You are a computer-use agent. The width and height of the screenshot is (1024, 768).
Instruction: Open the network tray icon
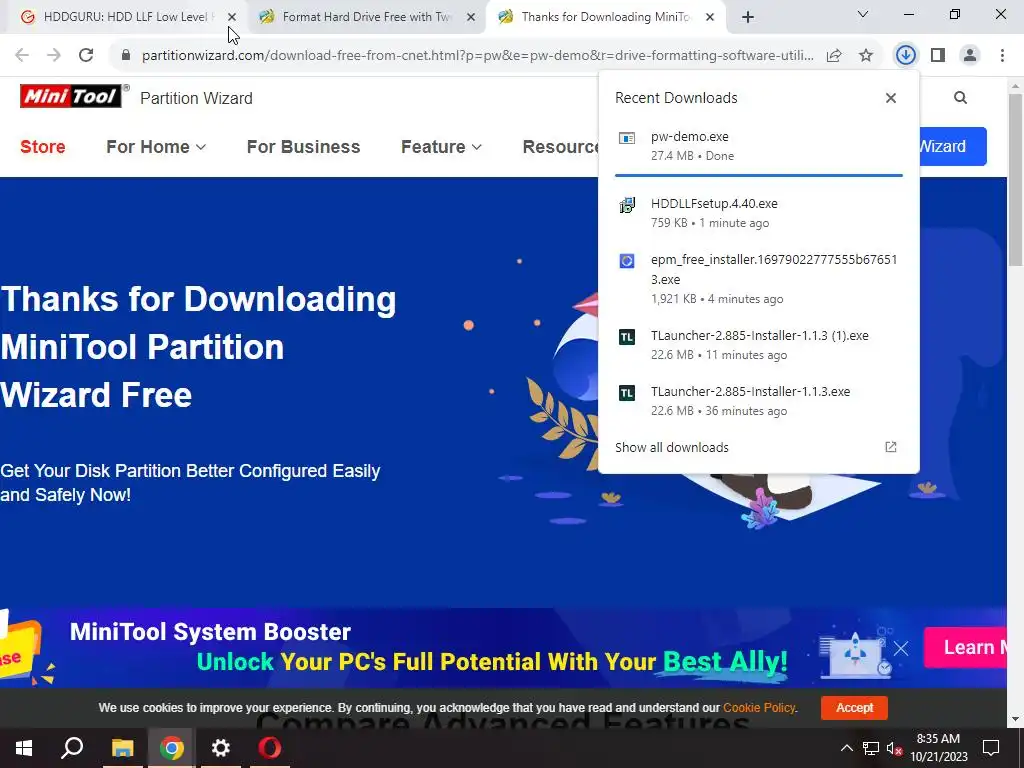pos(871,748)
